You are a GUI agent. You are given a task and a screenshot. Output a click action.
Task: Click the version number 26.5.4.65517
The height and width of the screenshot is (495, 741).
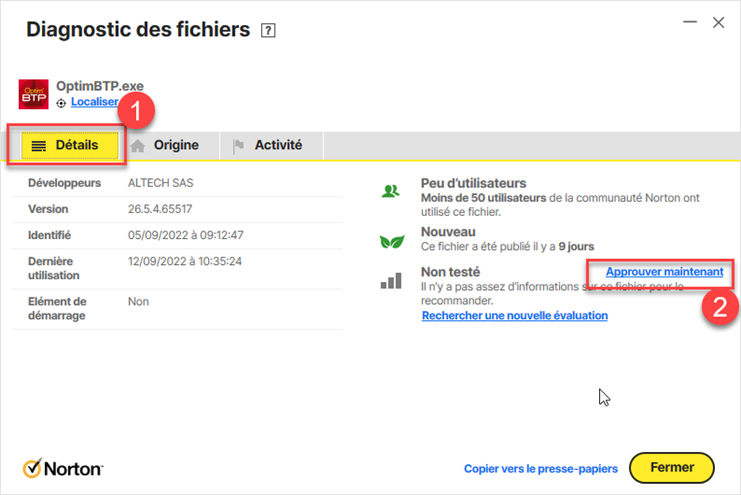[x=160, y=210]
